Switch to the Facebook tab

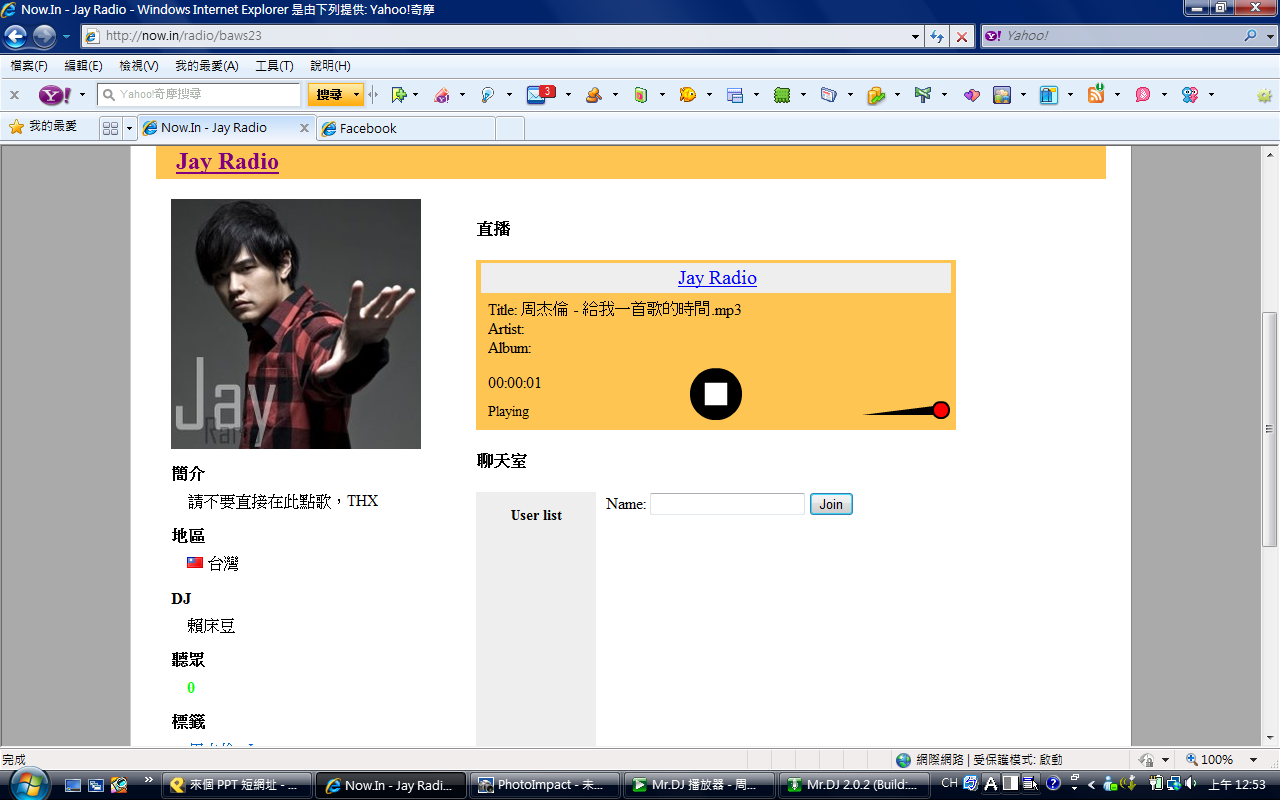tap(406, 128)
